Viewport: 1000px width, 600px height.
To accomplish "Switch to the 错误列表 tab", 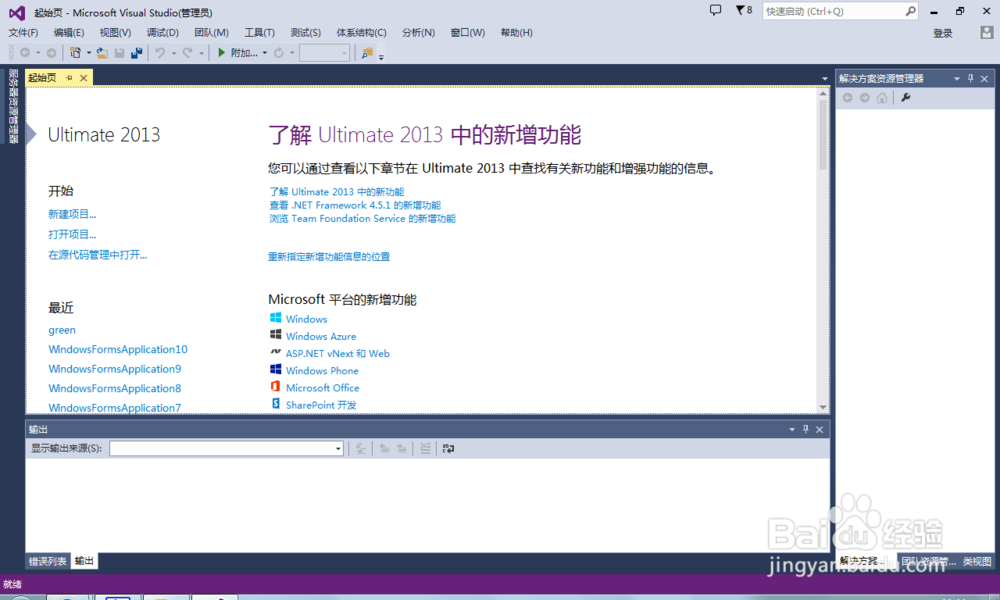I will (48, 561).
